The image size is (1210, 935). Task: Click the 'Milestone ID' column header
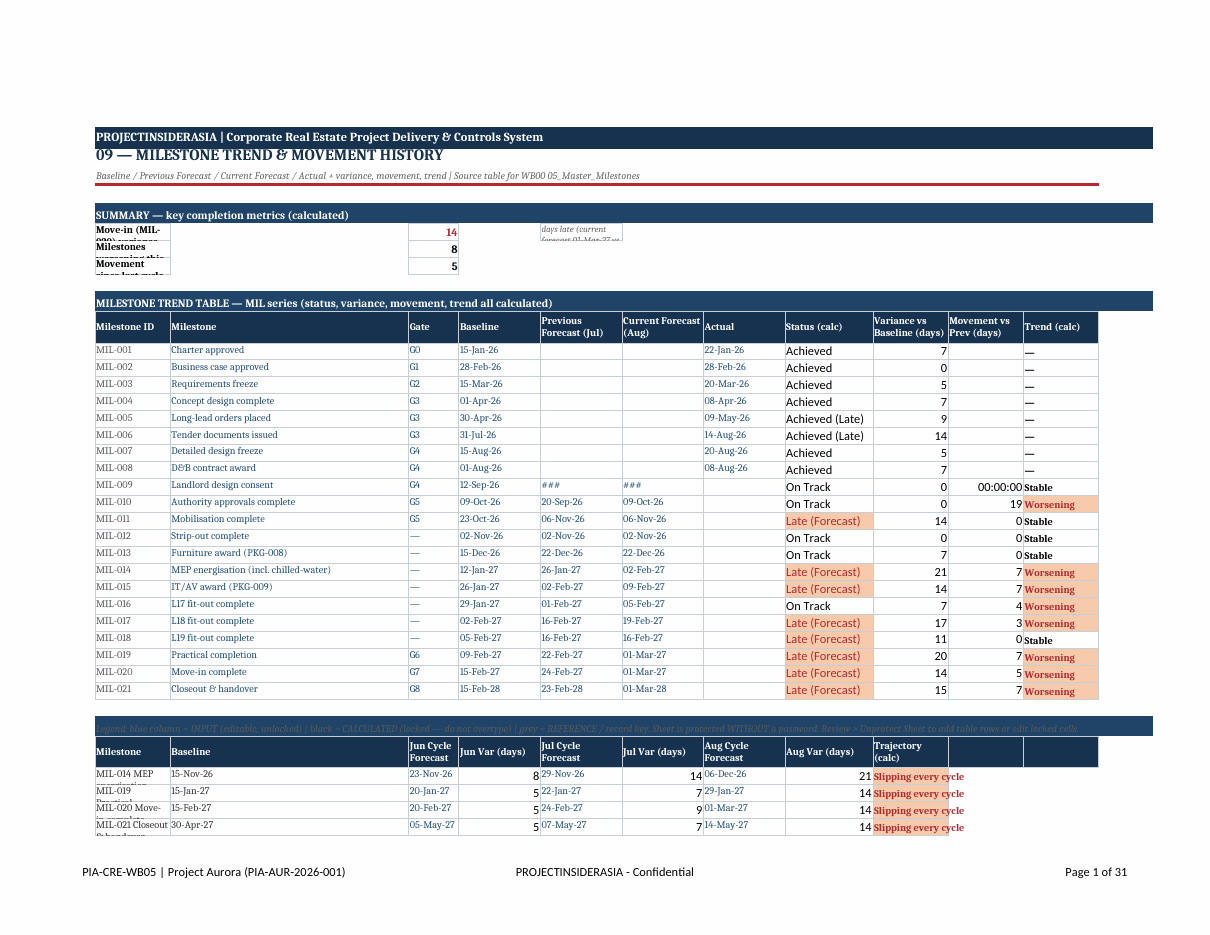tap(132, 327)
